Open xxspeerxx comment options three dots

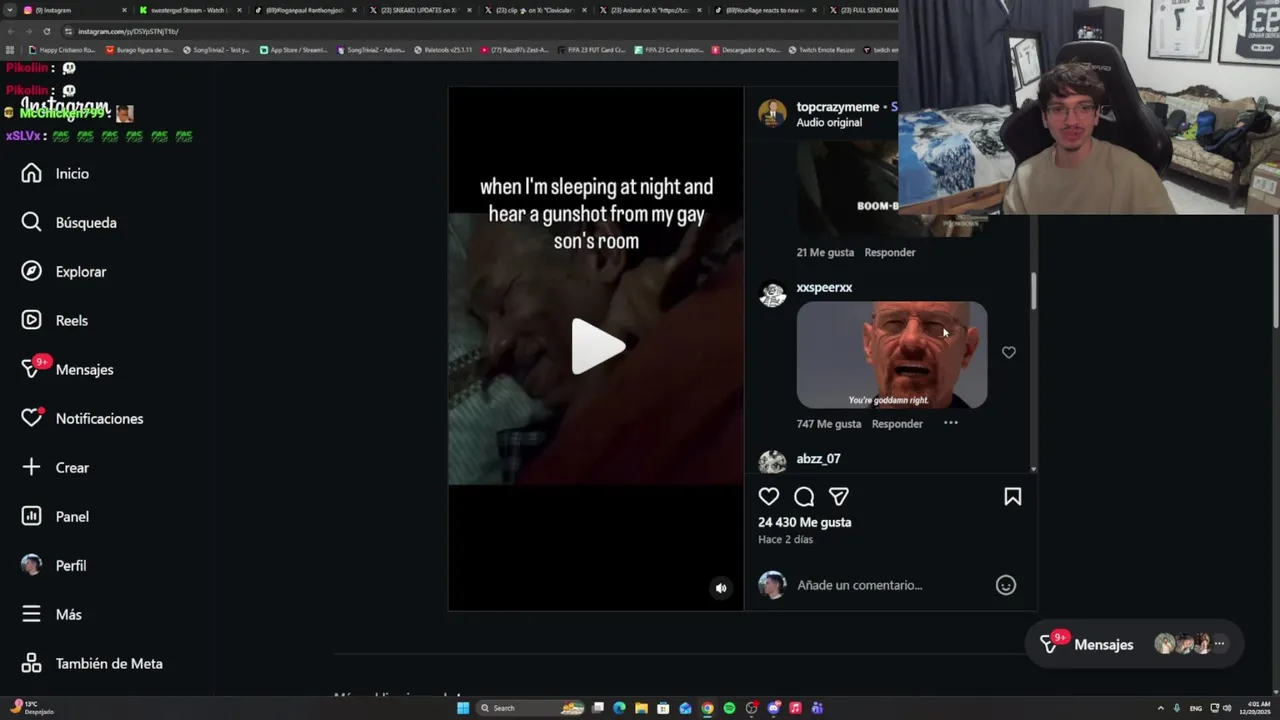tap(951, 423)
